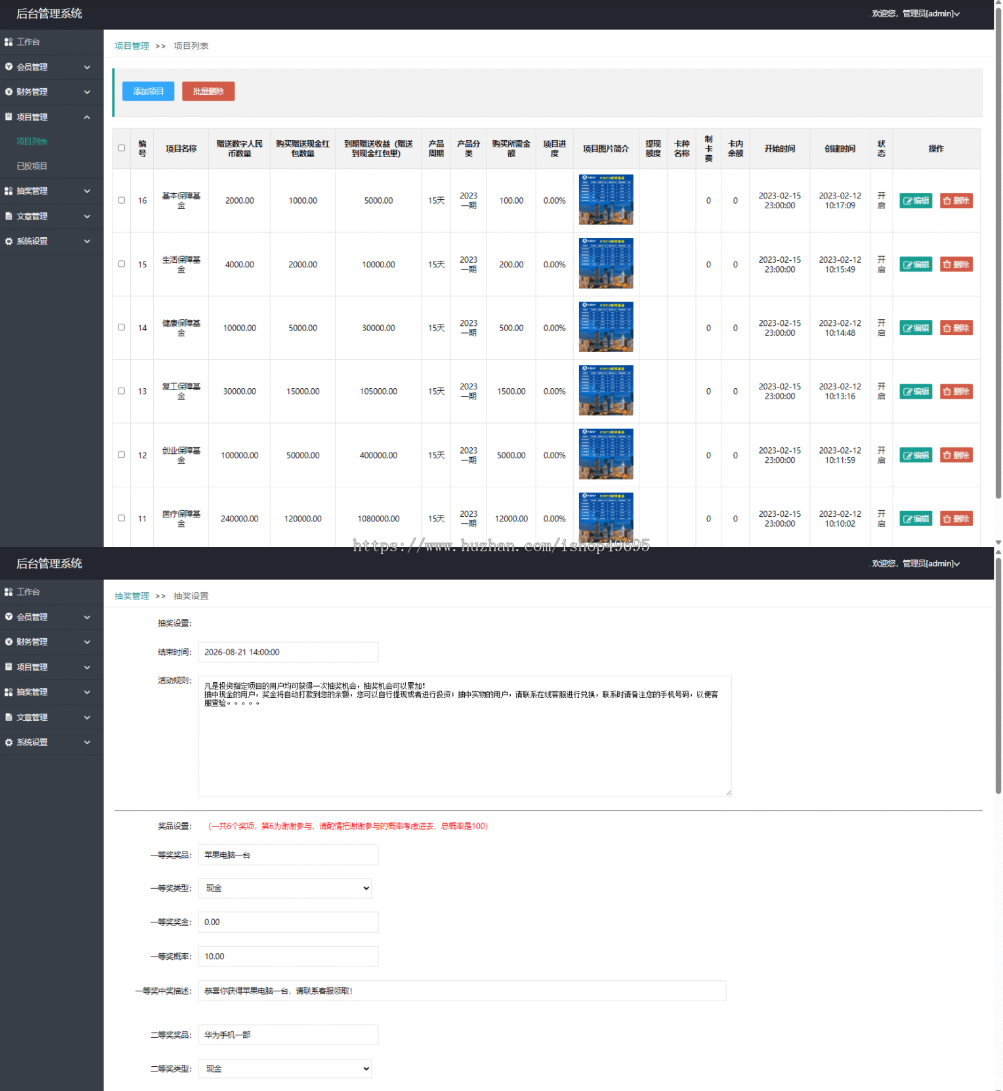The height and width of the screenshot is (1091, 1003).
Task: Click the 结束时间 date field
Action: [288, 652]
